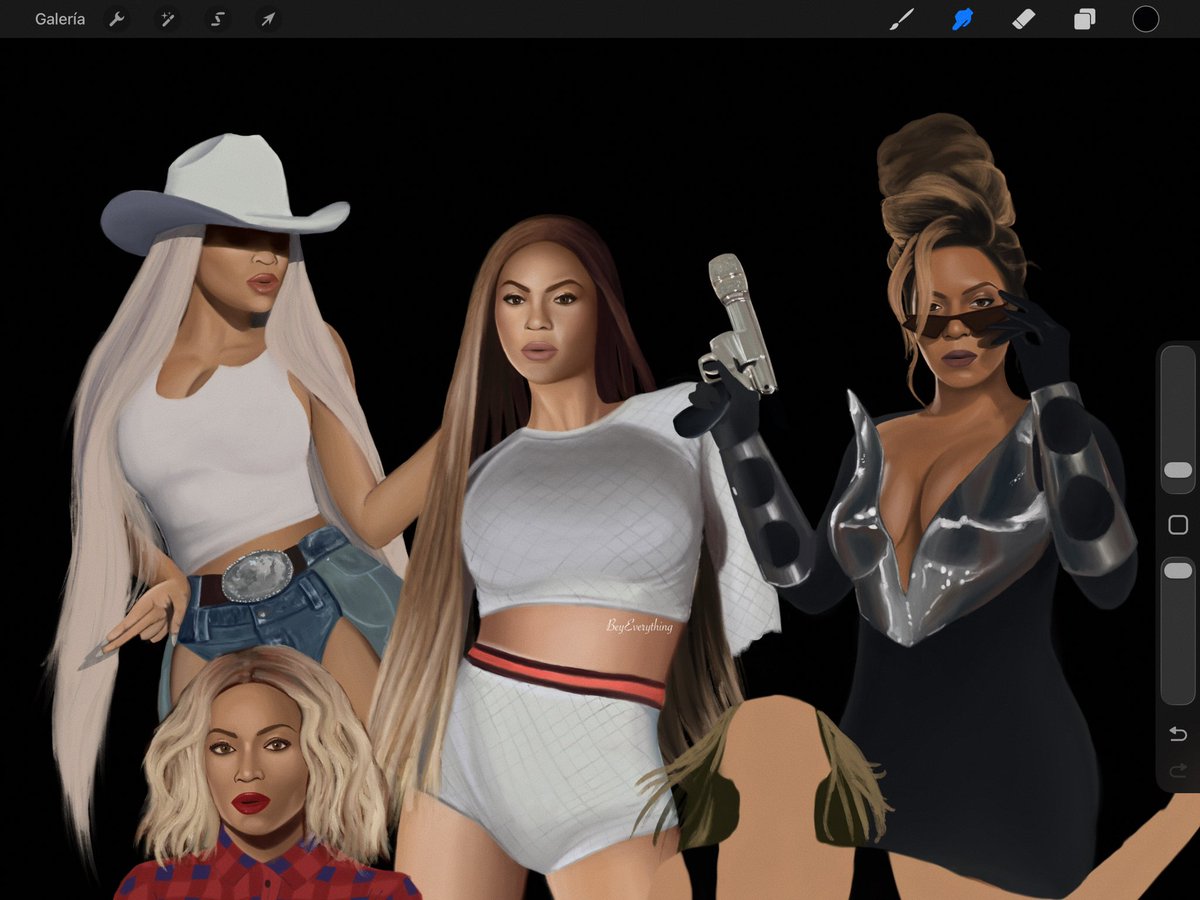Open the black color picker circle
1200x900 pixels.
click(x=1146, y=19)
